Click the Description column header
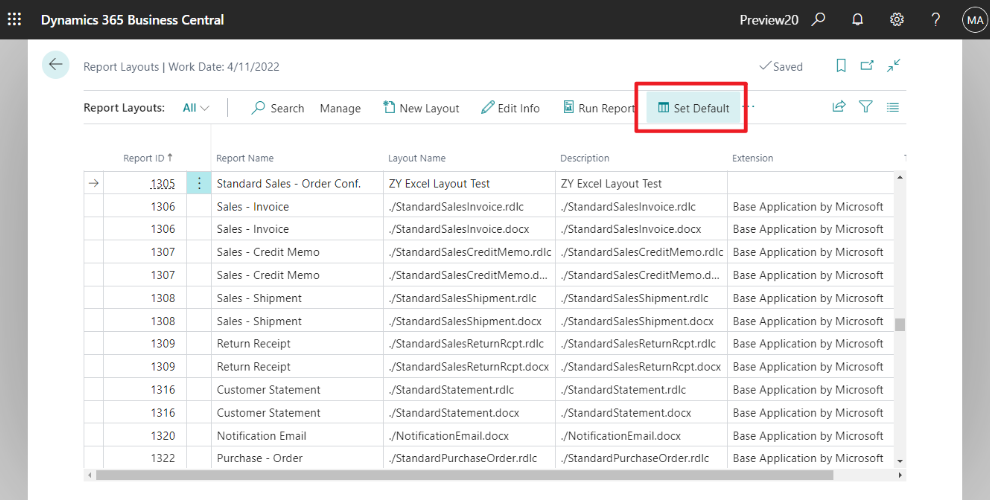This screenshot has height=500, width=990. 585,158
